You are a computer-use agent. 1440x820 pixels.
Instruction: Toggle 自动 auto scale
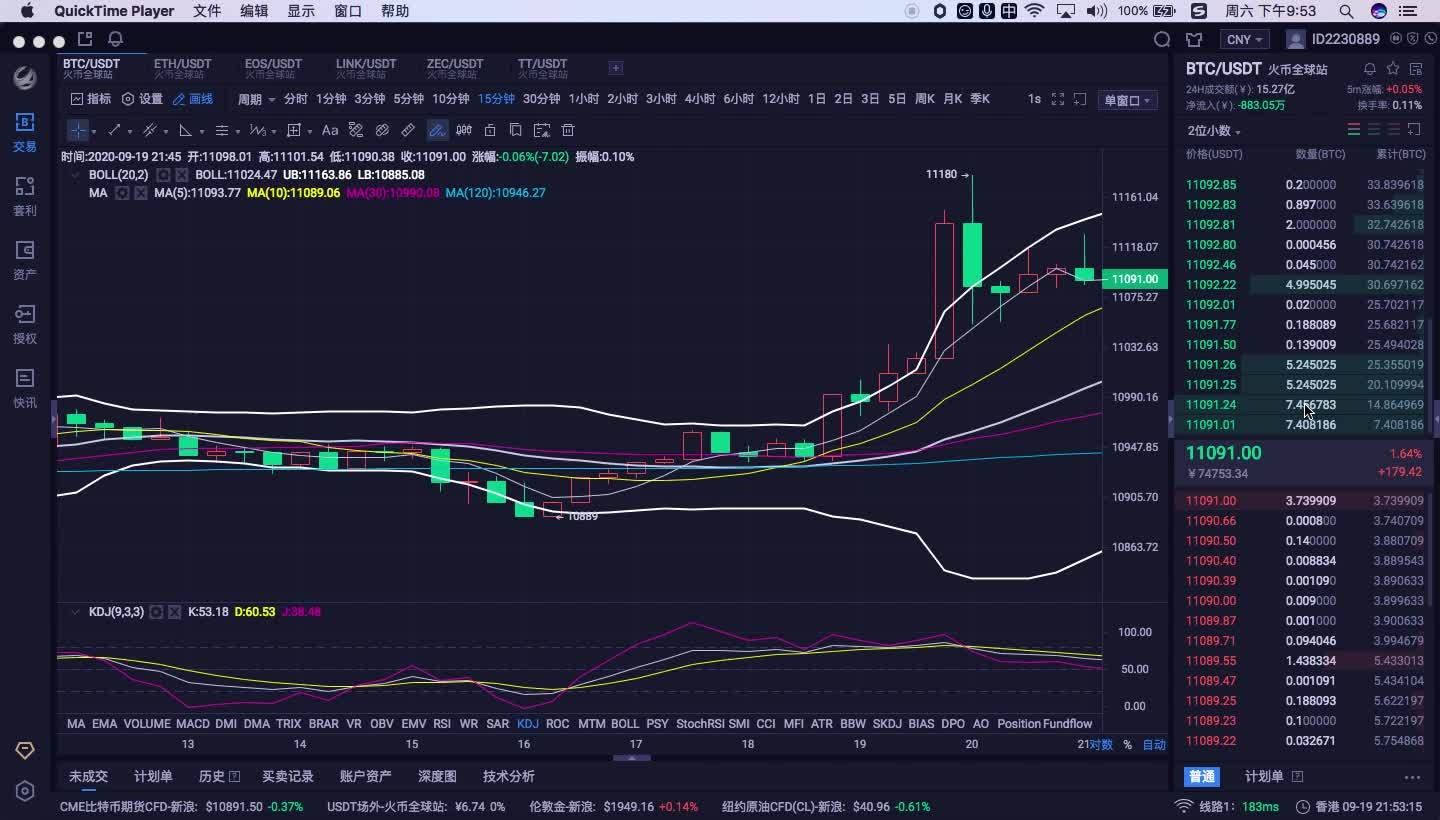click(1154, 744)
